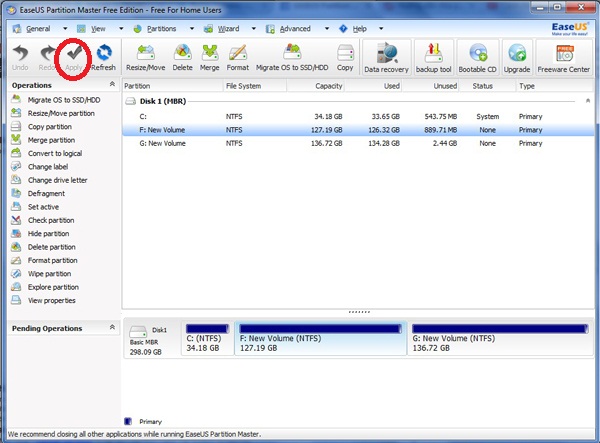Viewport: 600px width, 443px height.
Task: Collapse the Operations panel
Action: (112, 86)
